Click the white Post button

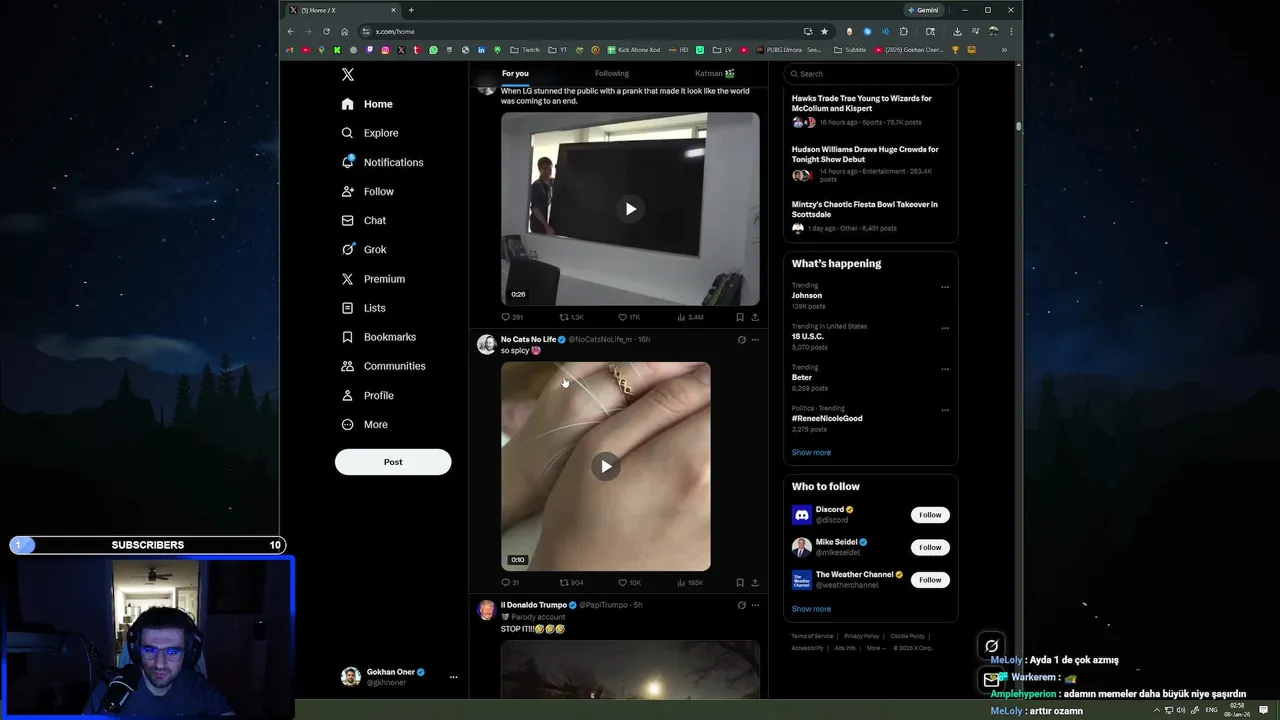[393, 462]
